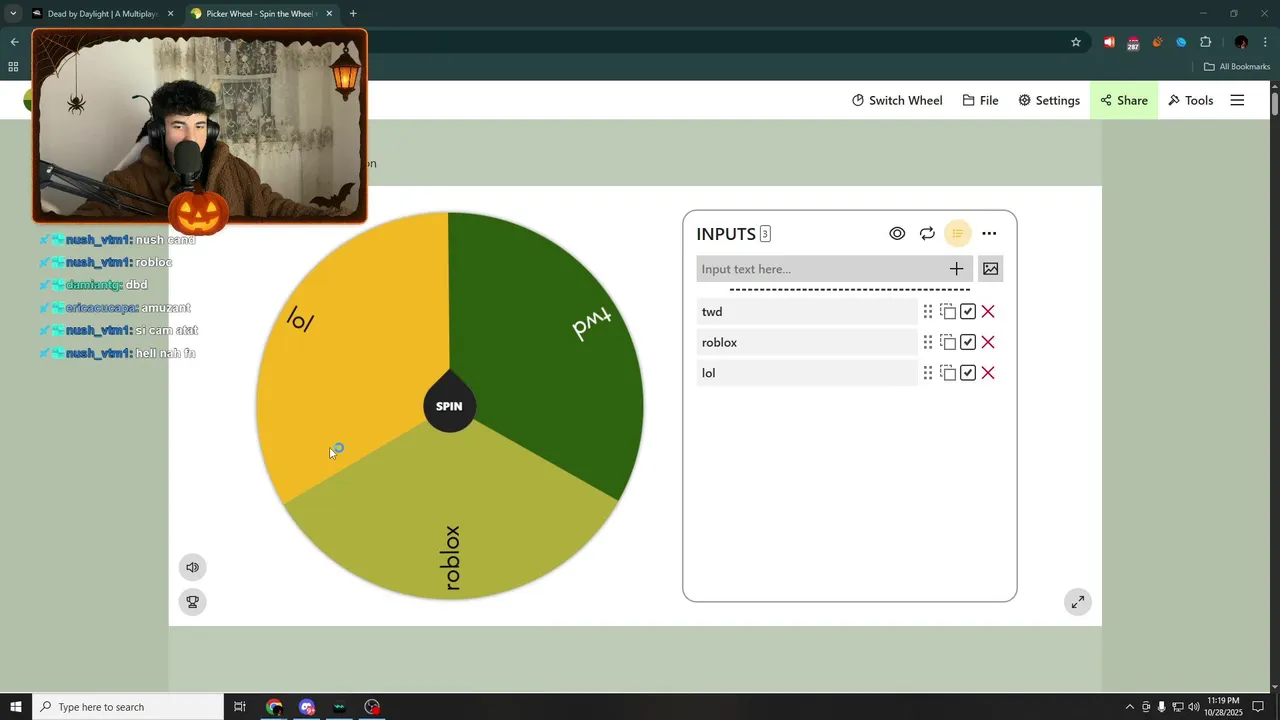The height and width of the screenshot is (720, 1280).
Task: Click the Chrome taskbar icon
Action: click(274, 707)
